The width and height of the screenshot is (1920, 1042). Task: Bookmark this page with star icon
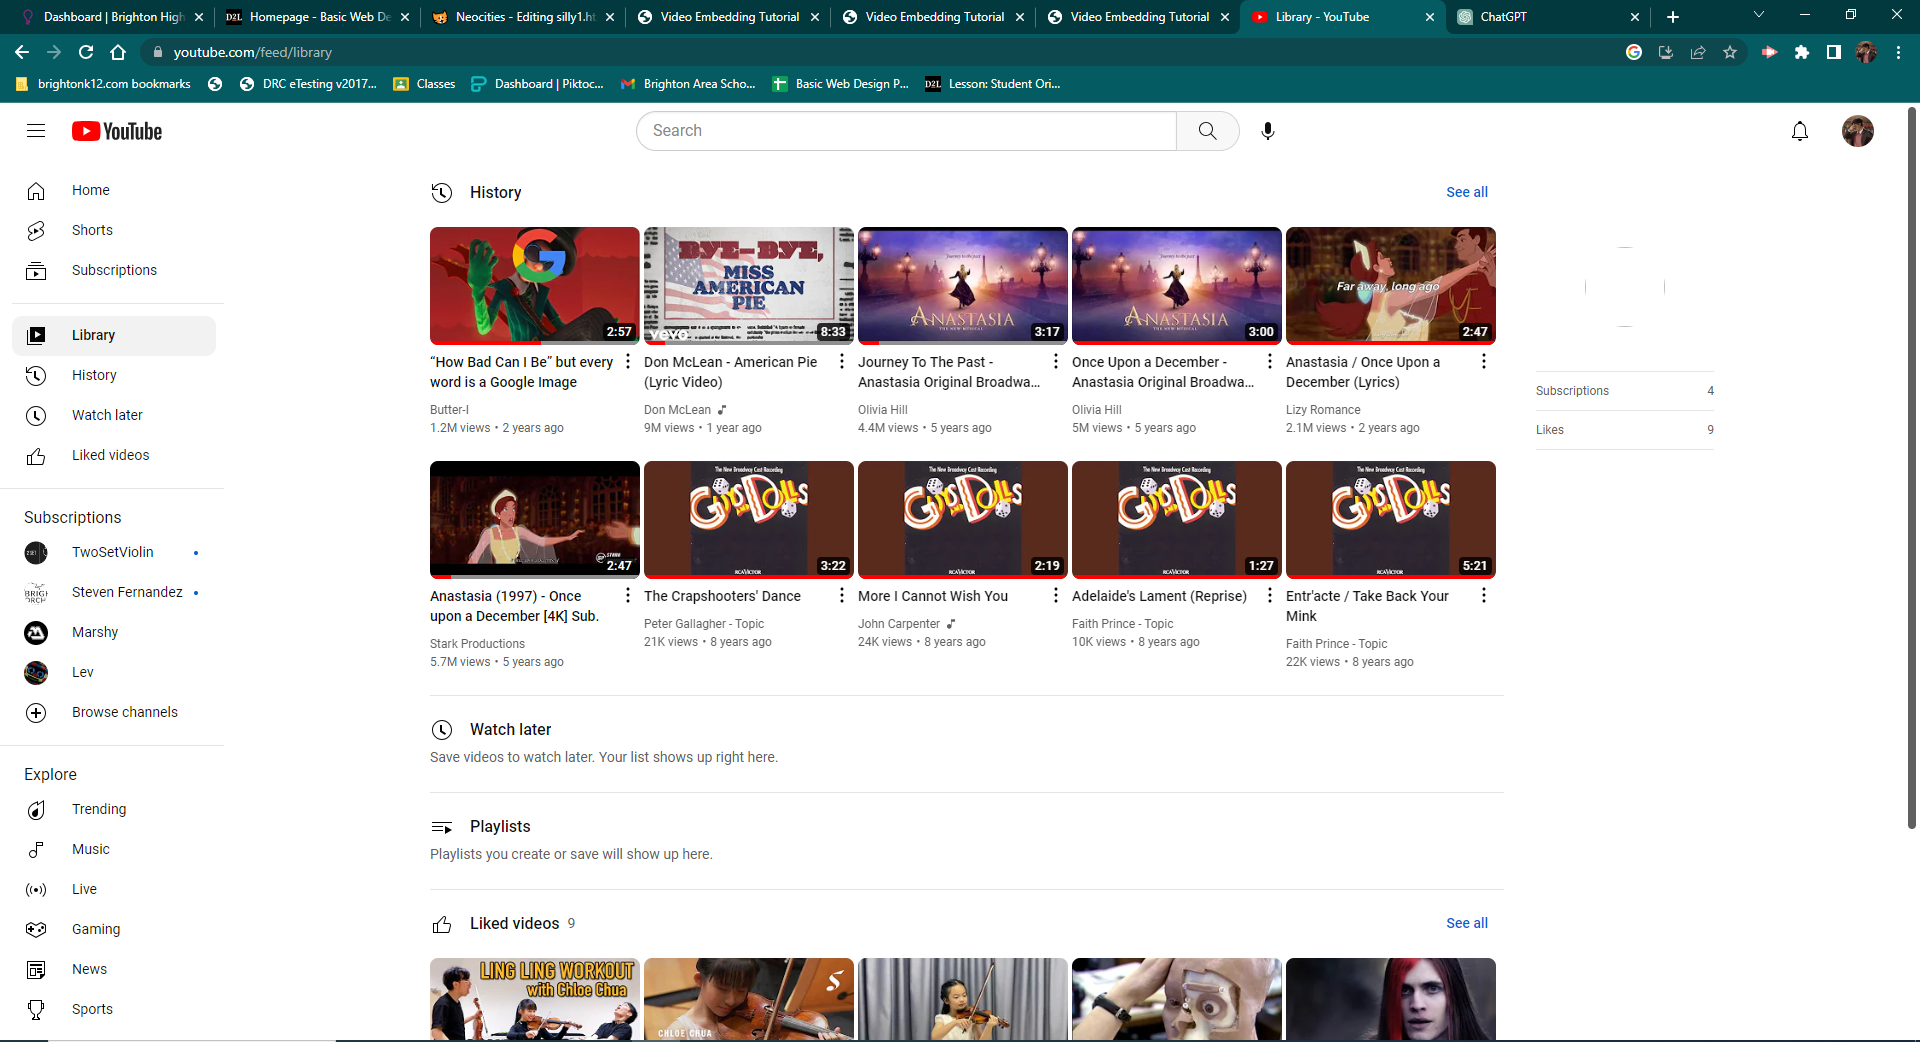click(x=1730, y=52)
